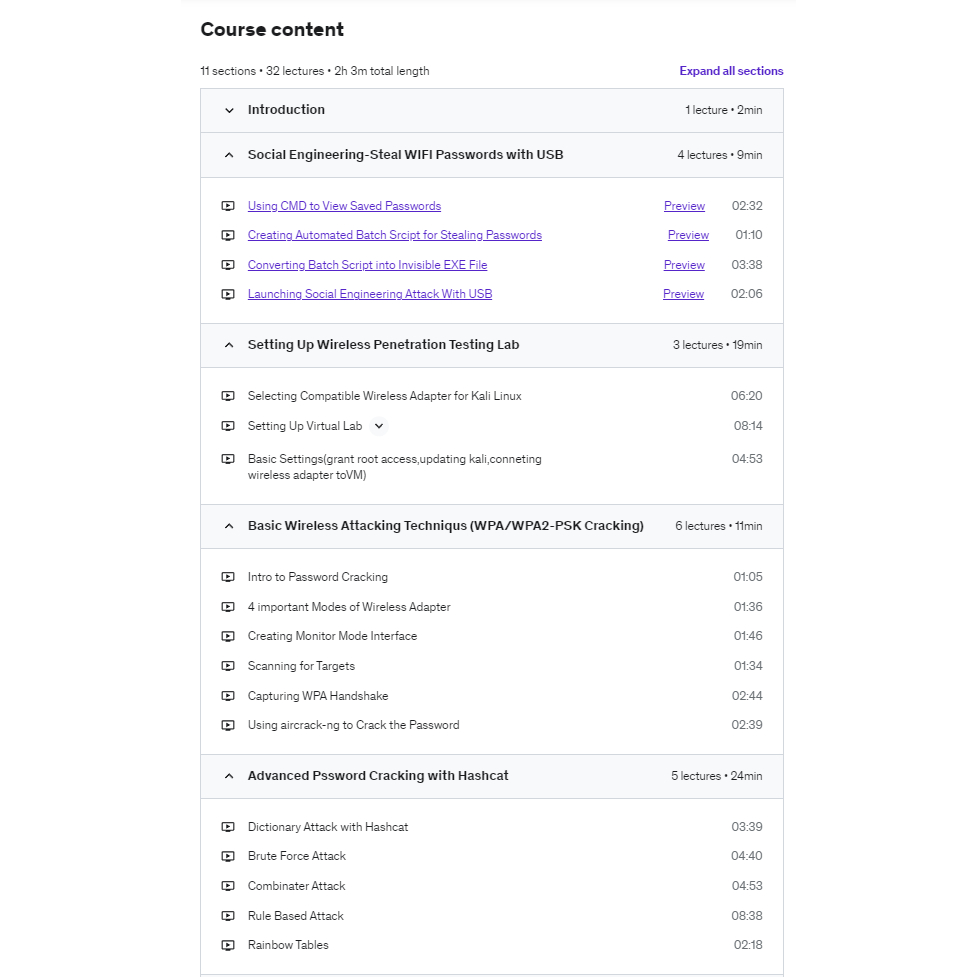
Task: Select Dictionary Attack with Hashcat lecture
Action: point(328,827)
